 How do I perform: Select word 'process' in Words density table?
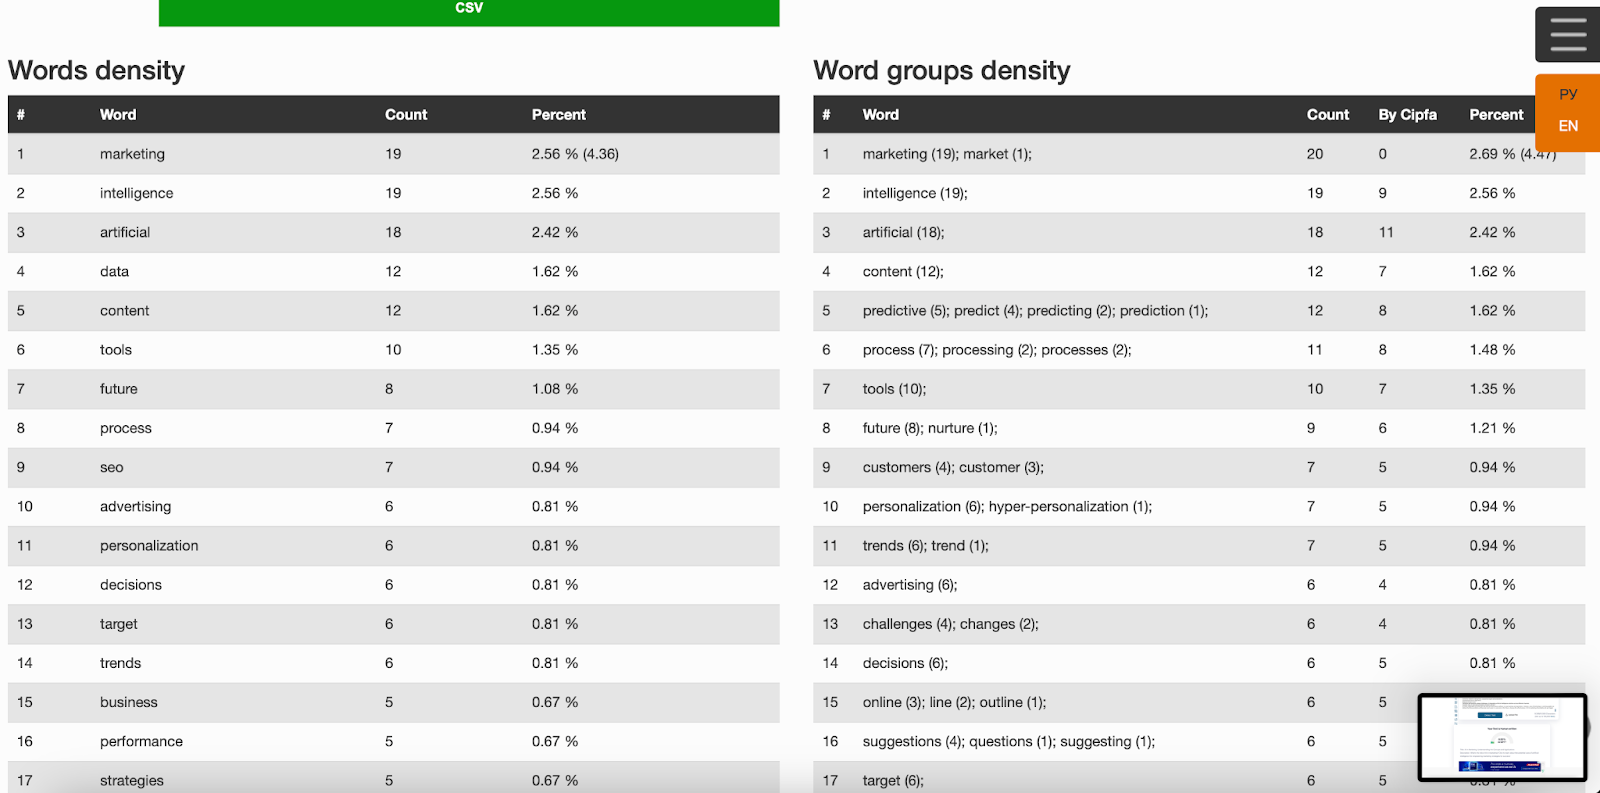[126, 428]
